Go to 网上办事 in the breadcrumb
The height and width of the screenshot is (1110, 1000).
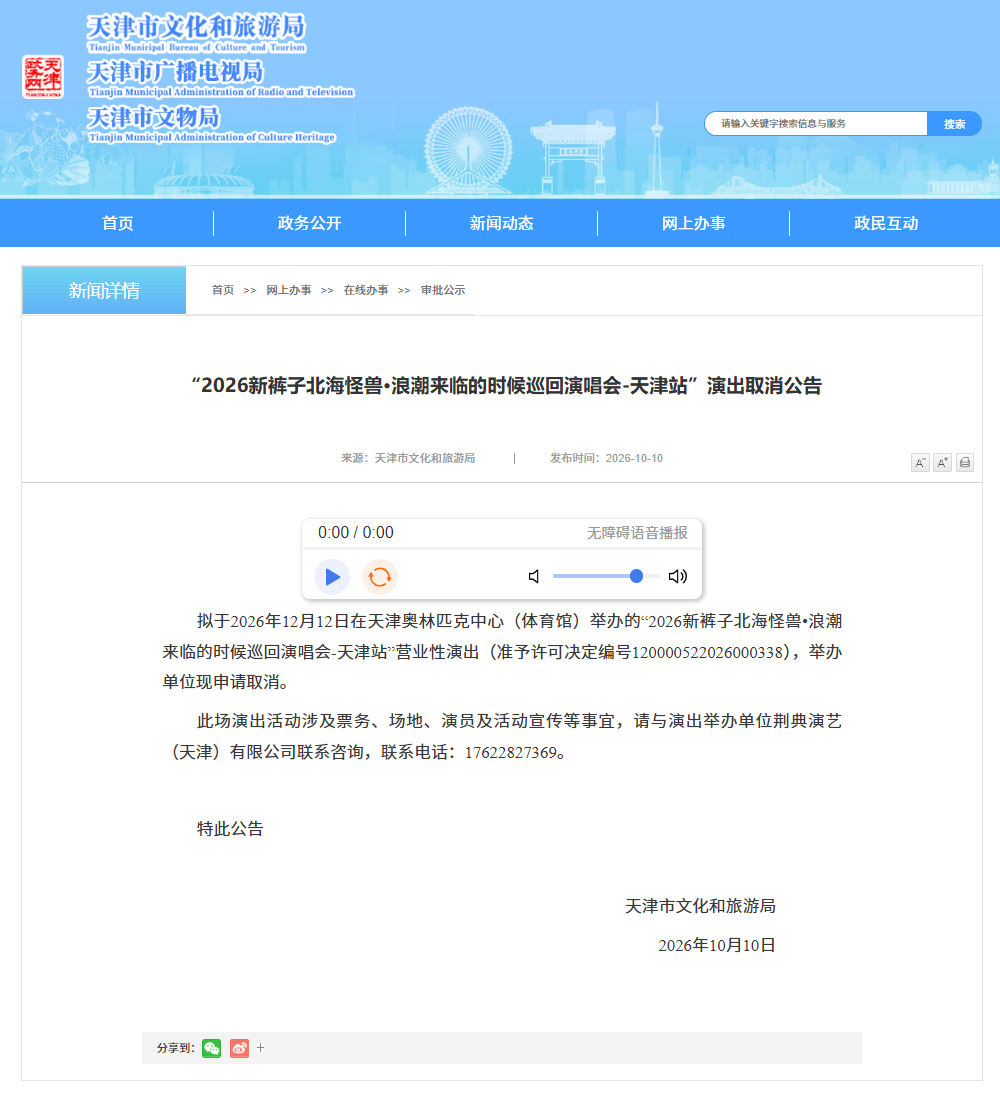point(289,290)
